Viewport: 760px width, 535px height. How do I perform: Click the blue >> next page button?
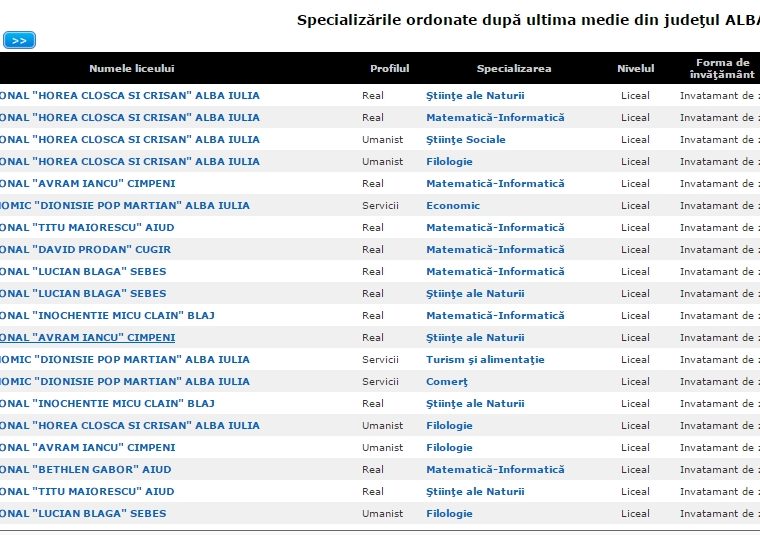pos(19,40)
